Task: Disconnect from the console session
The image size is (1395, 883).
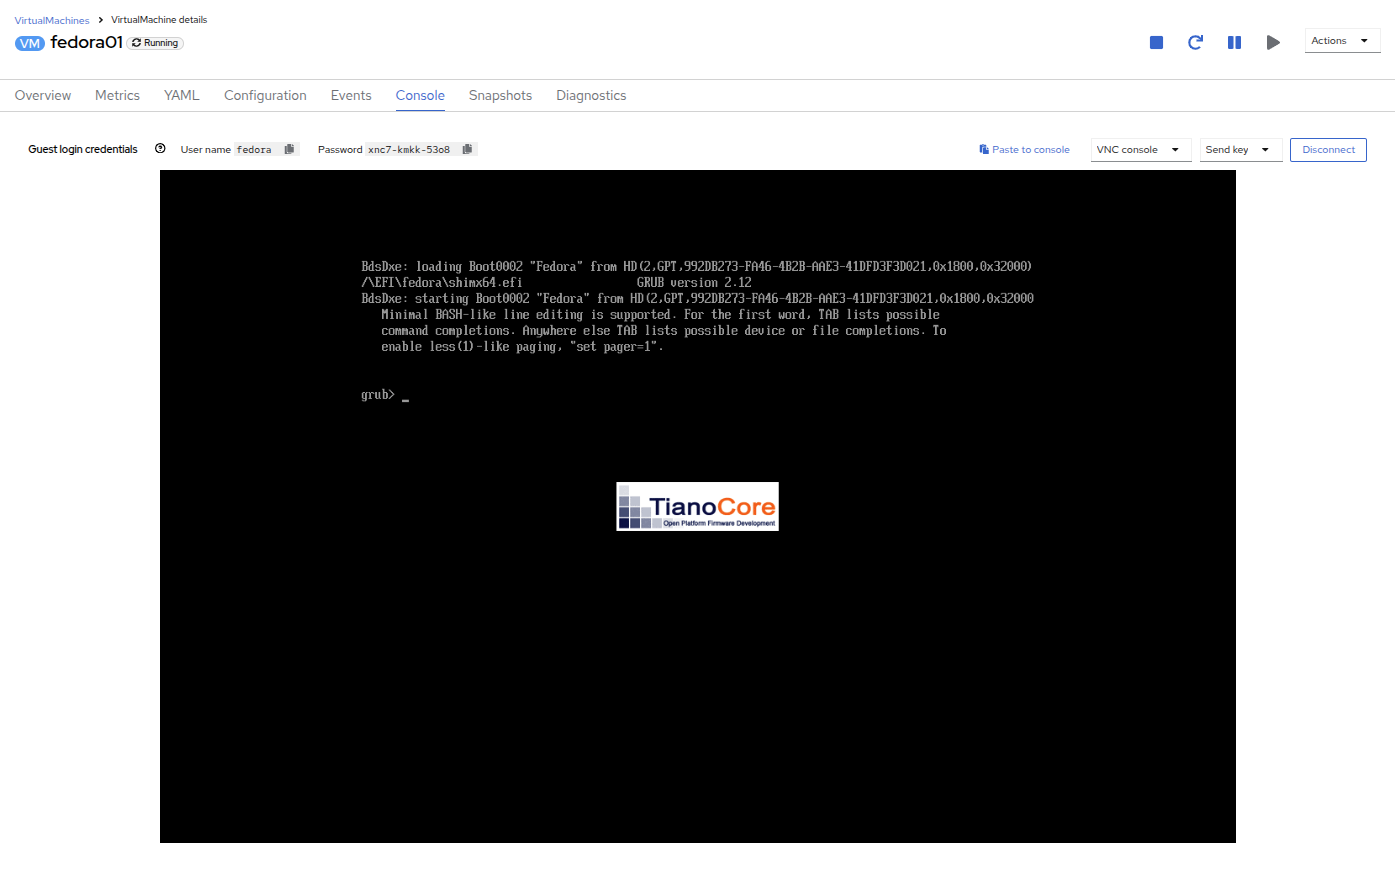Action: coord(1327,150)
